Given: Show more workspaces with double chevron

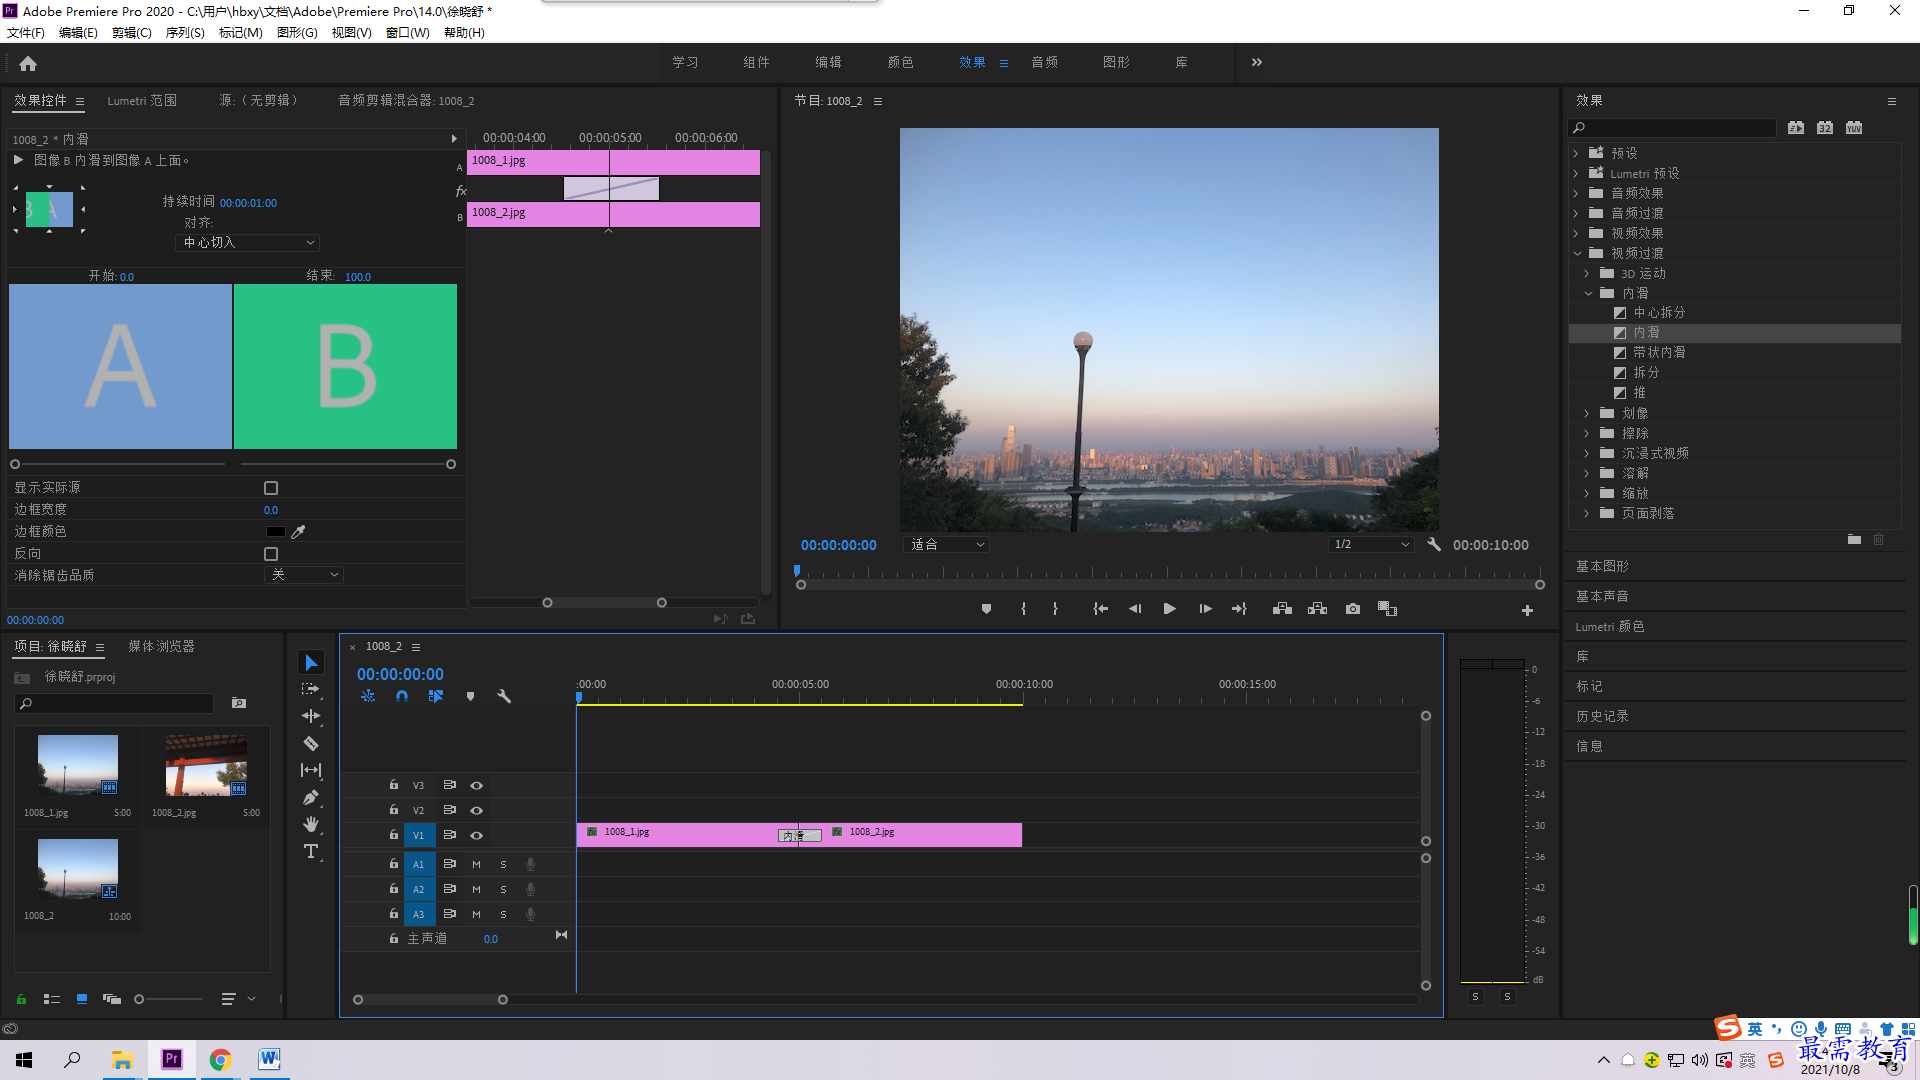Looking at the screenshot, I should (x=1257, y=63).
